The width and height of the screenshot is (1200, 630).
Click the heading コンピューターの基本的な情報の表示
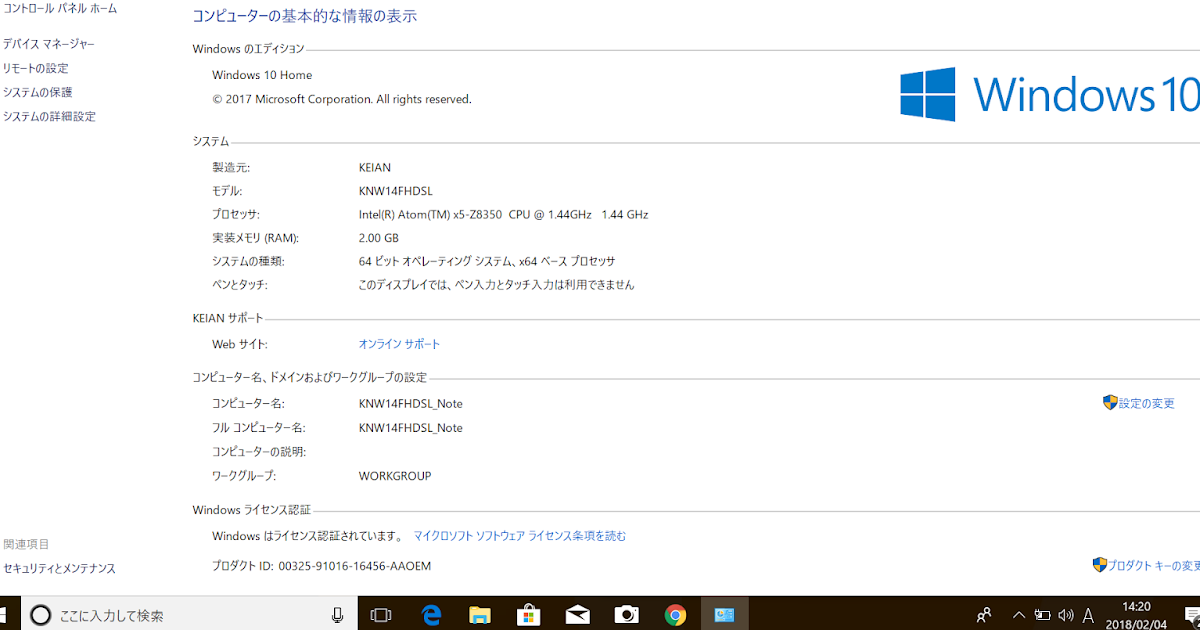[x=305, y=16]
